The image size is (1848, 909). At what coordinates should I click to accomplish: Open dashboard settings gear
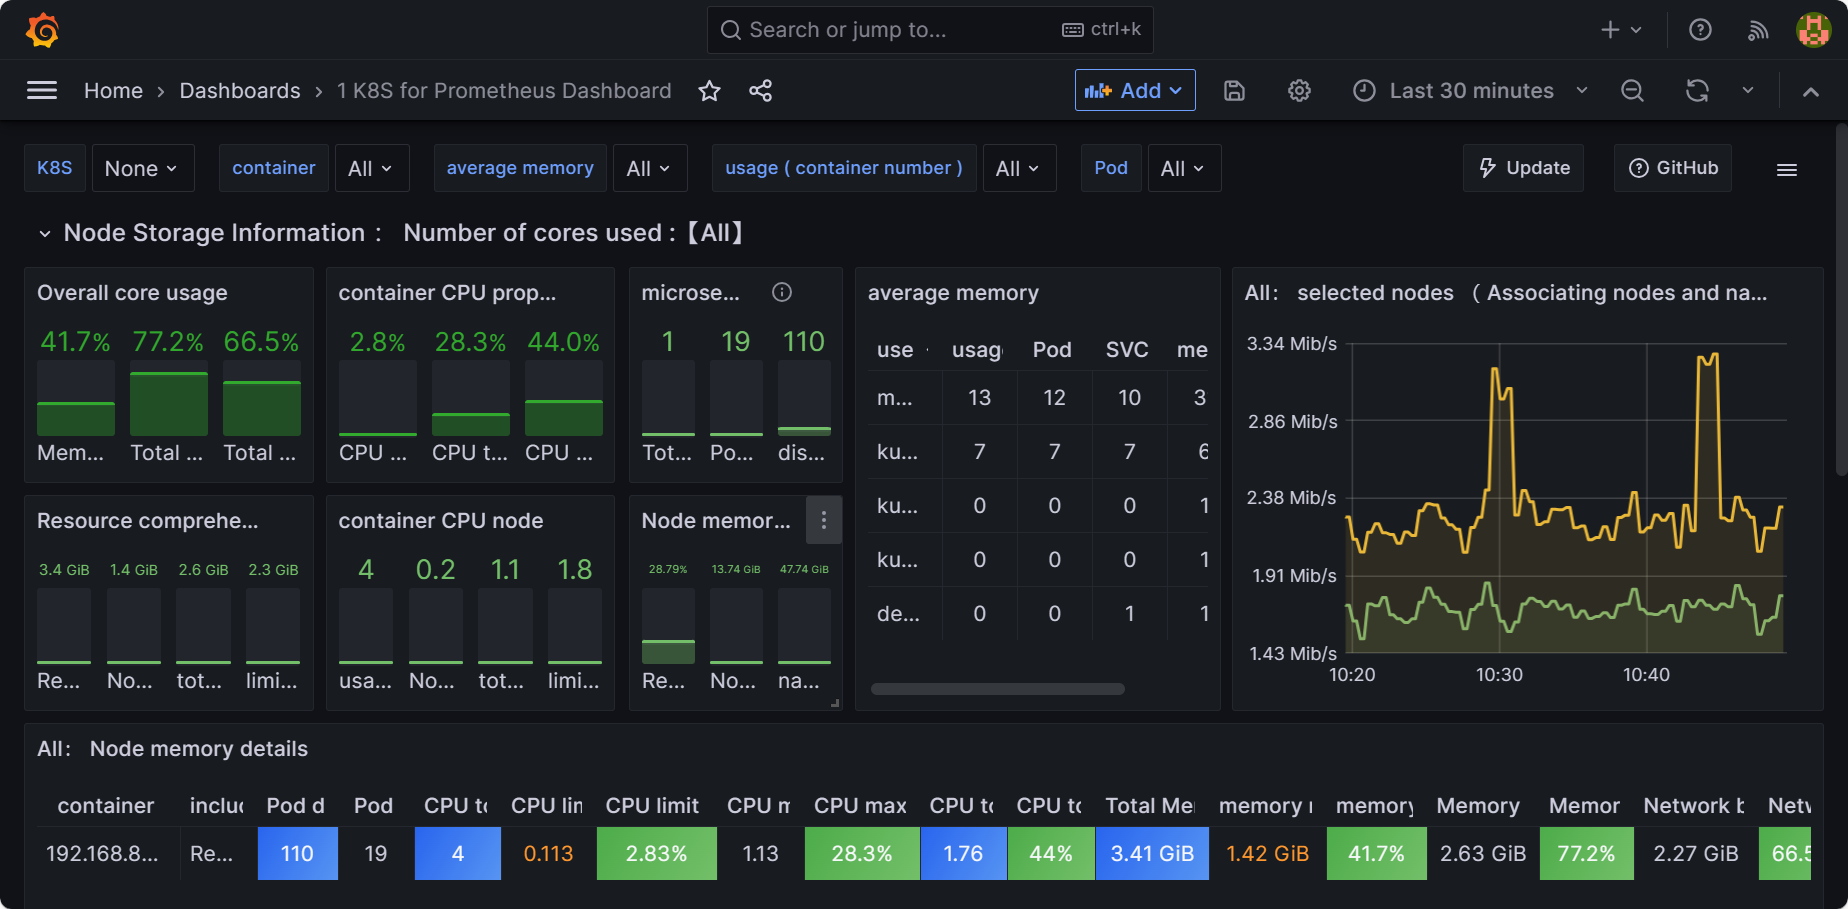click(1299, 91)
